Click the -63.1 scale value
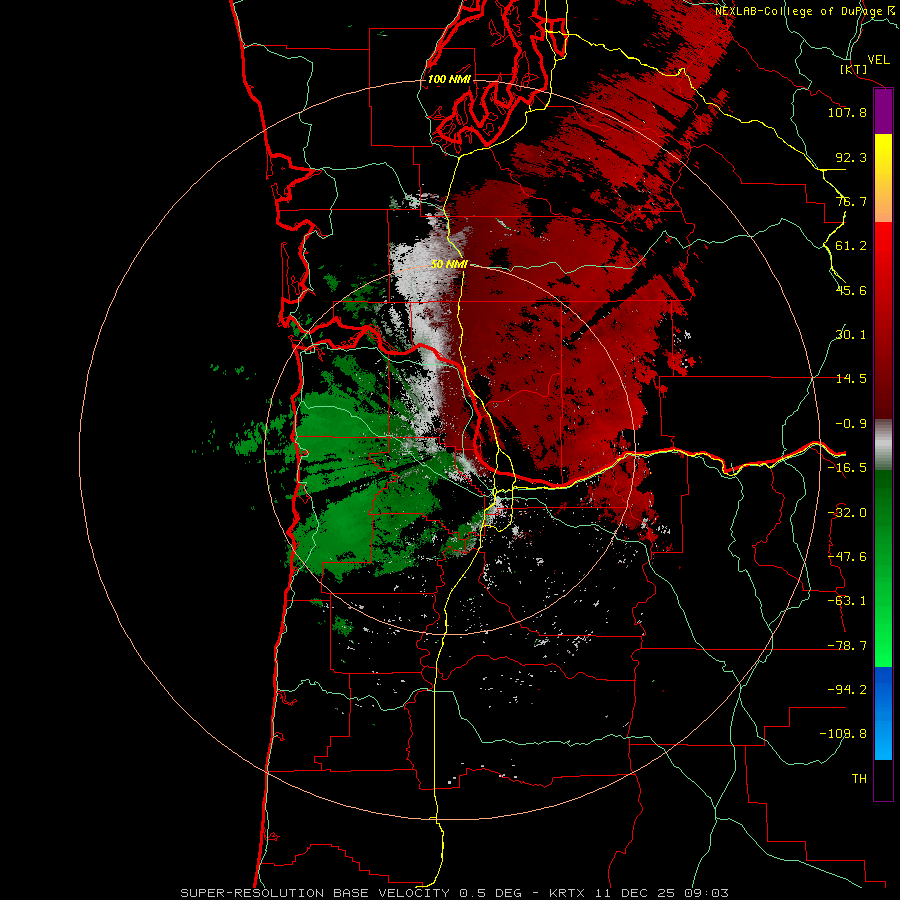This screenshot has height=900, width=900. point(847,601)
